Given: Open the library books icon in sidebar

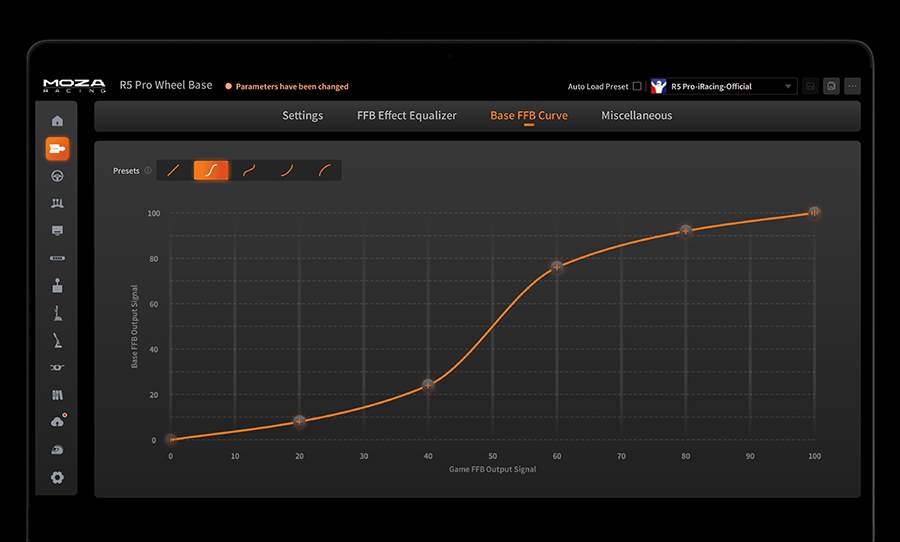Looking at the screenshot, I should click(x=57, y=395).
